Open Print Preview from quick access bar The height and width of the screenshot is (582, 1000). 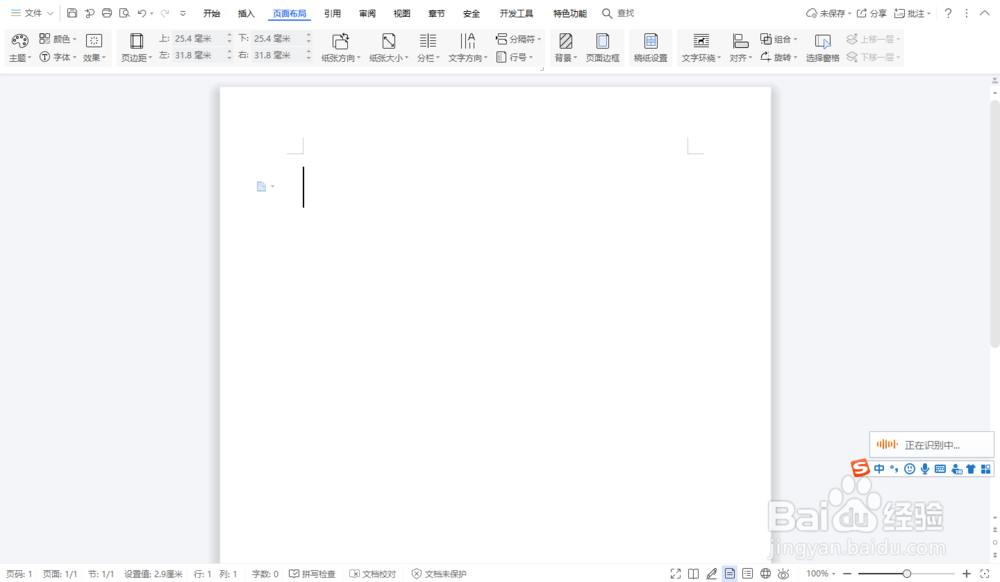pos(124,13)
